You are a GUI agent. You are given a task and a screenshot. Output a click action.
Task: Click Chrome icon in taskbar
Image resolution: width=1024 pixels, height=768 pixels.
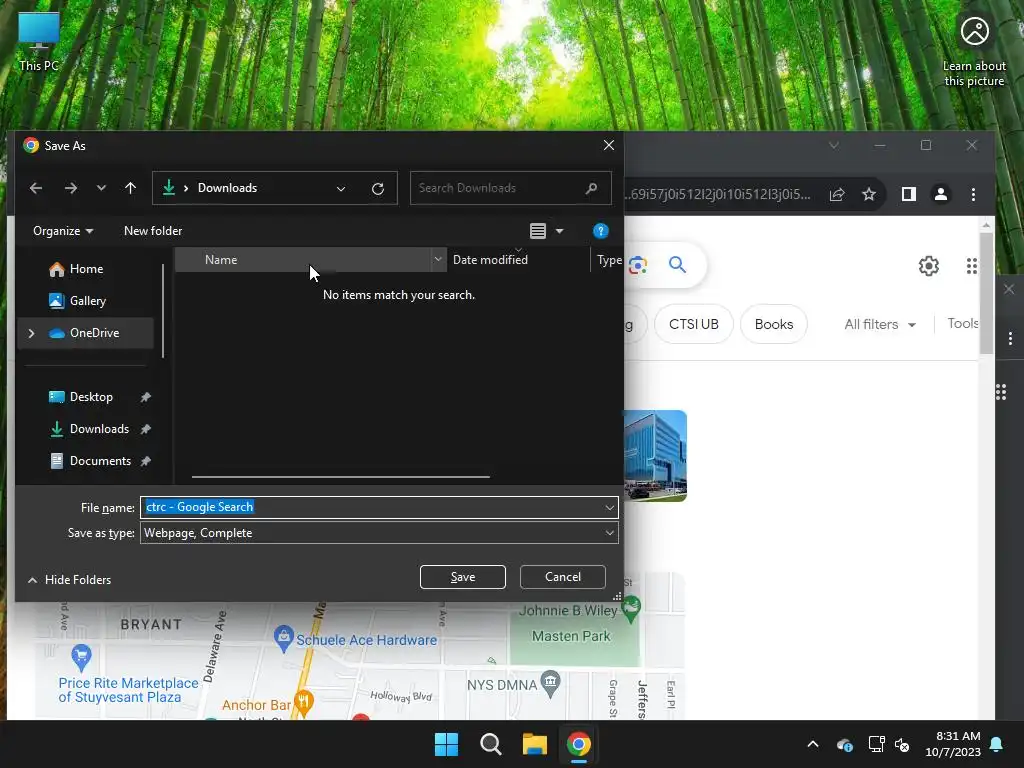tap(579, 744)
